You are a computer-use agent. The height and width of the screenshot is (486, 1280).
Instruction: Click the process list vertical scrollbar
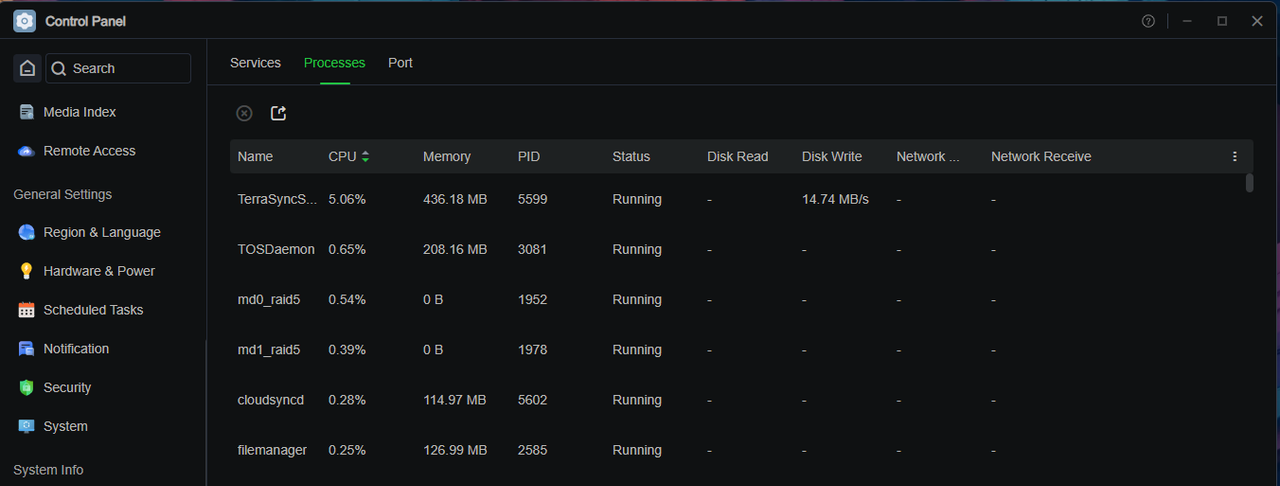1249,183
